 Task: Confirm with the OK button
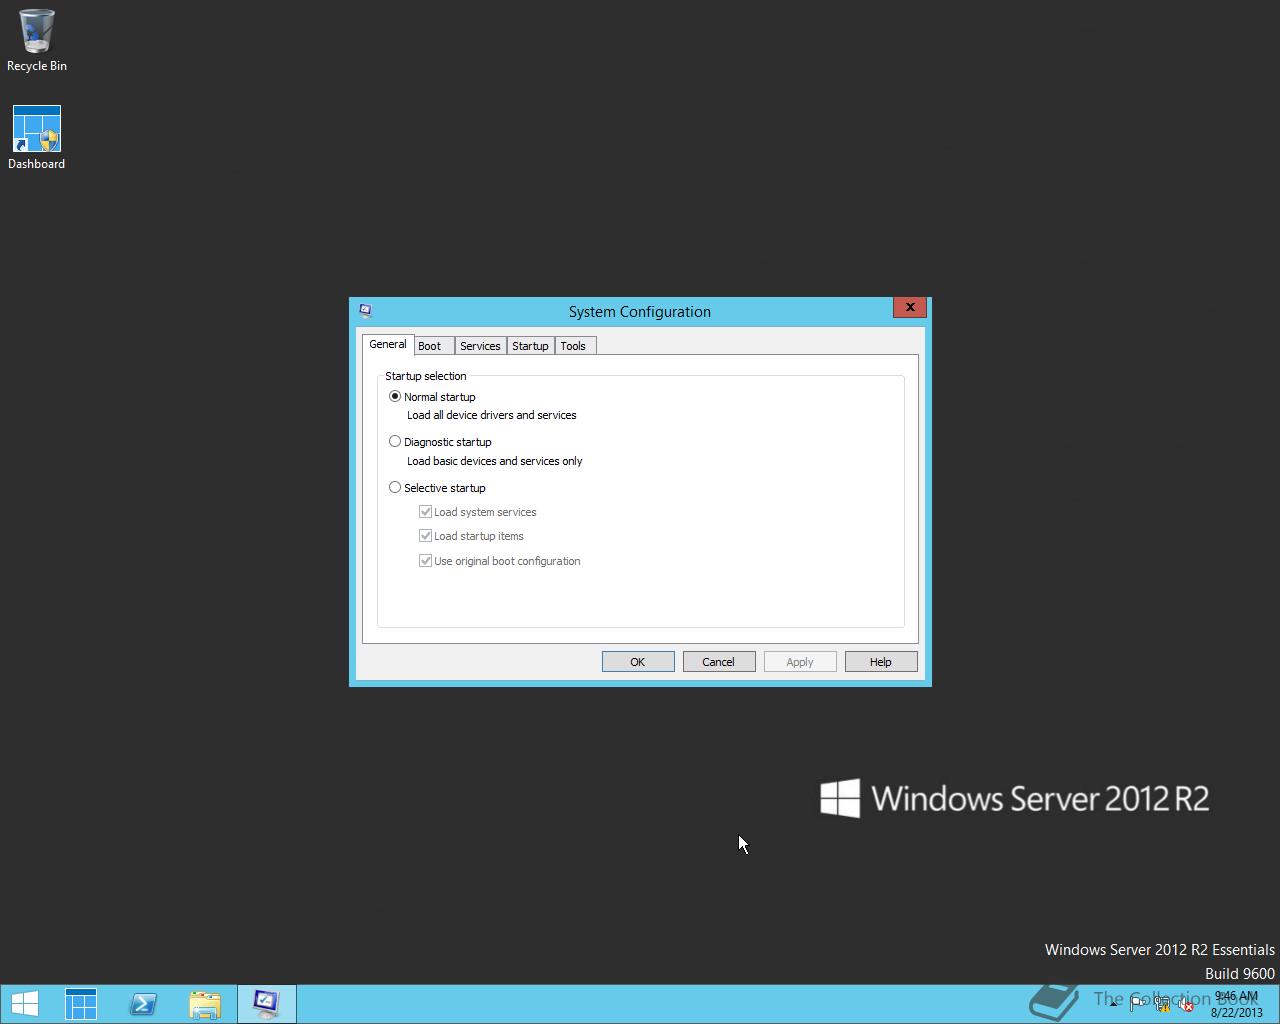[638, 662]
